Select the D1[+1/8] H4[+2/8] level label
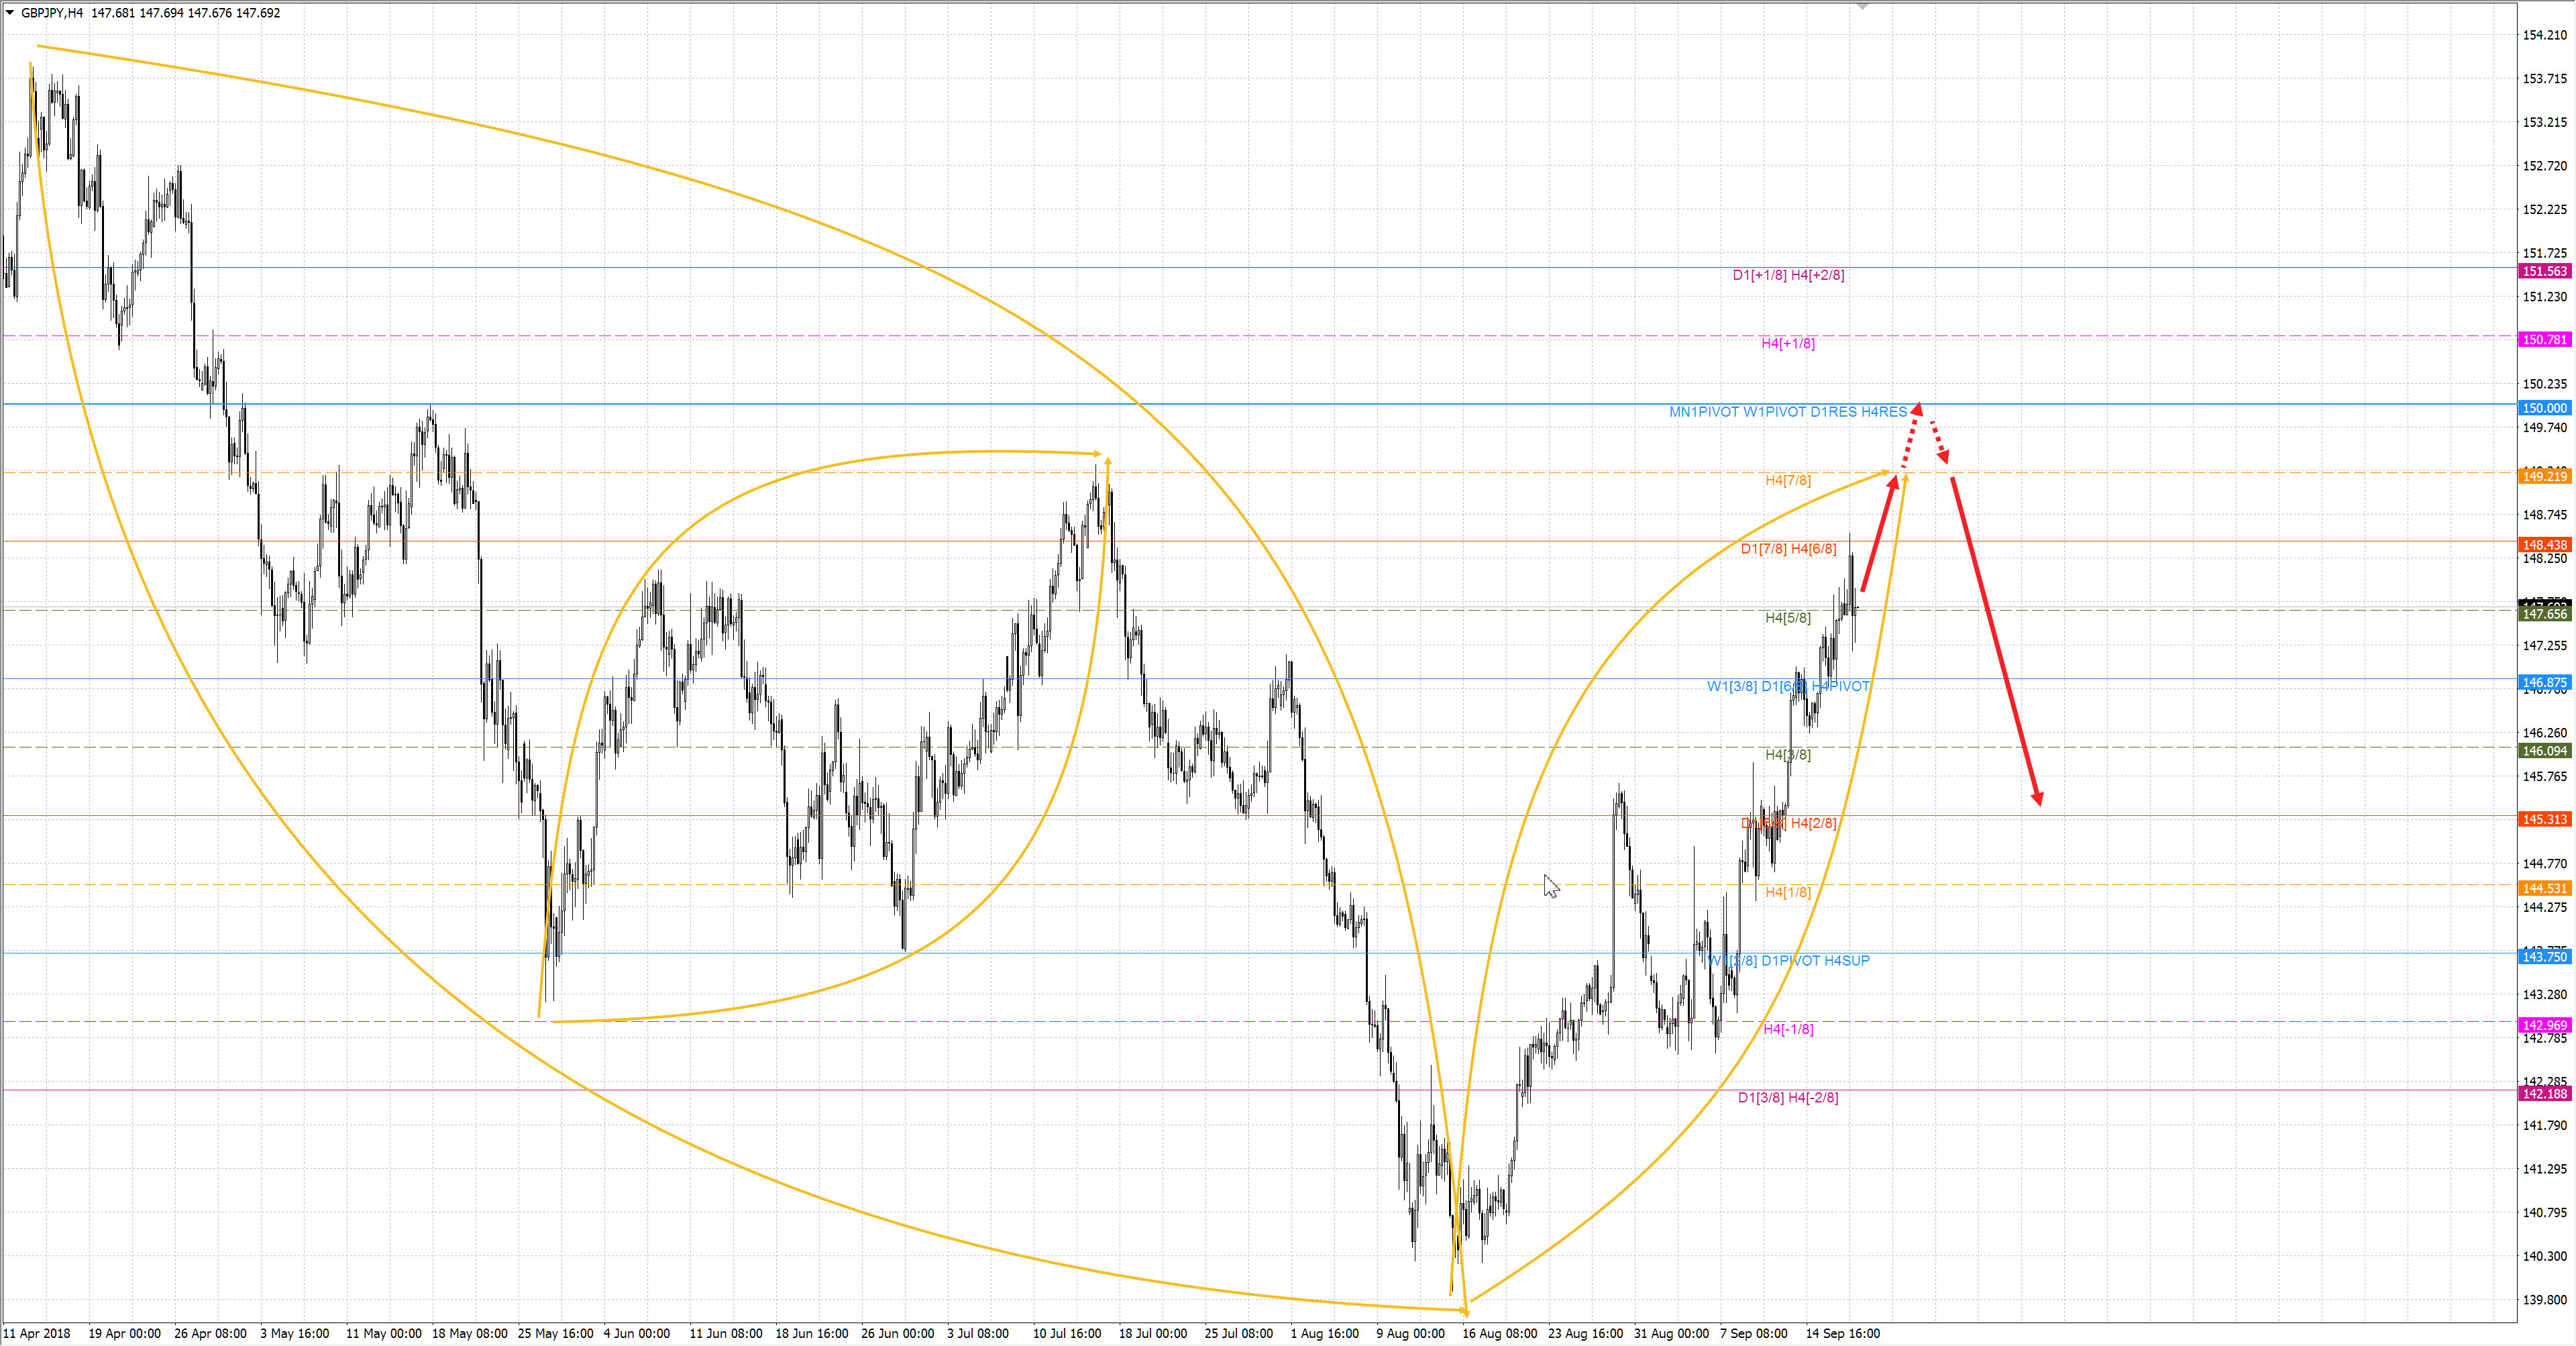This screenshot has width=2576, height=1346. click(x=1788, y=275)
